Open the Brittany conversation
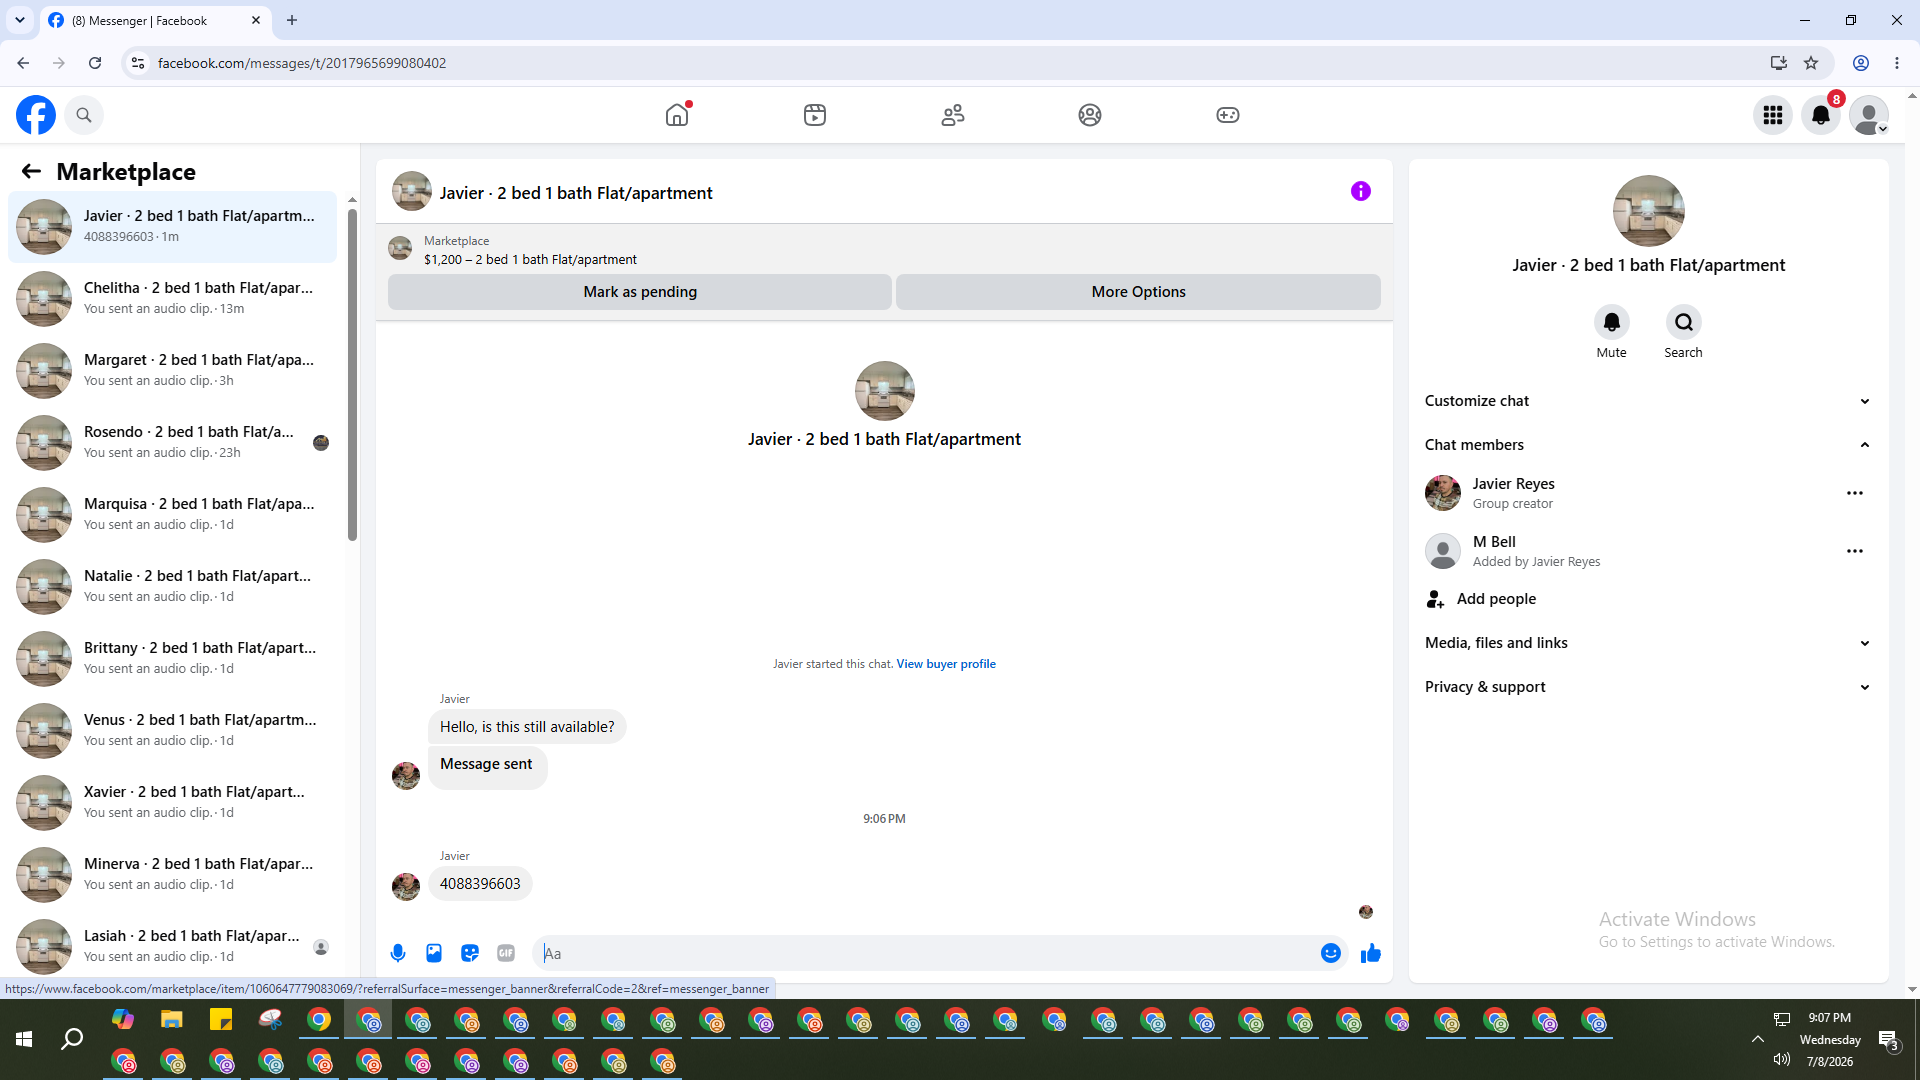The width and height of the screenshot is (1920, 1080). pos(172,659)
